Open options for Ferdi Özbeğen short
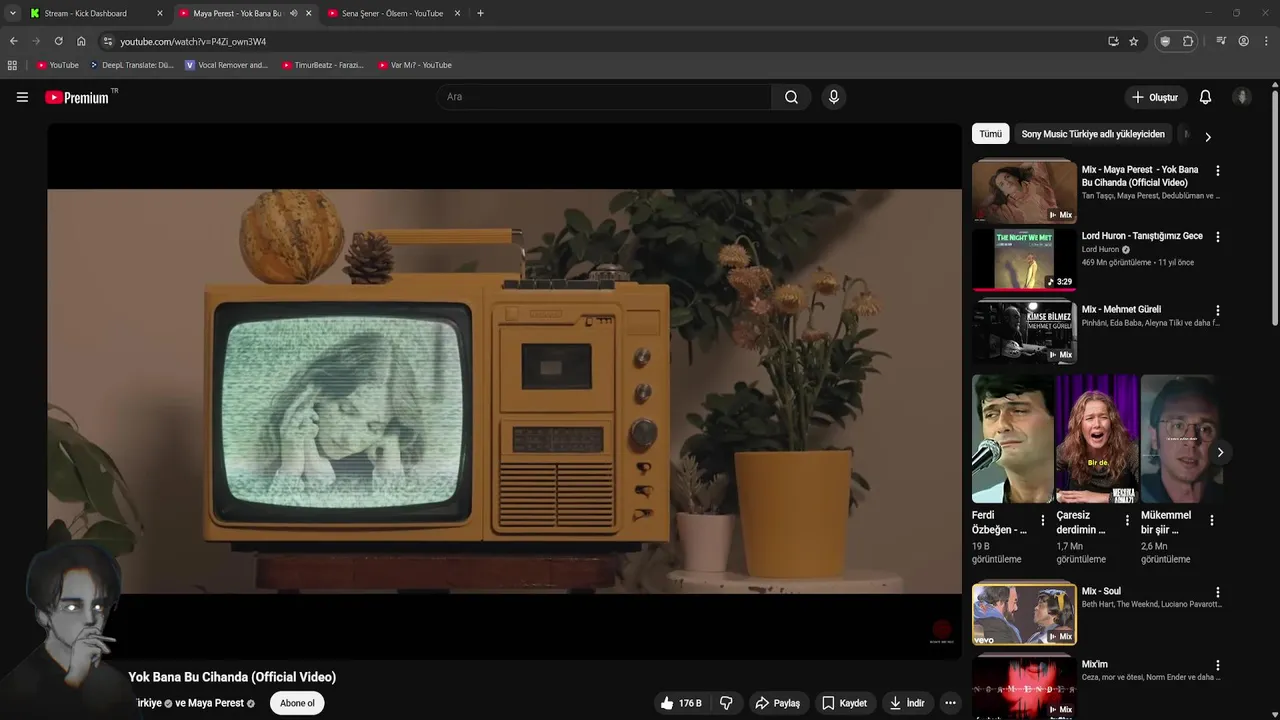 pos(1043,520)
